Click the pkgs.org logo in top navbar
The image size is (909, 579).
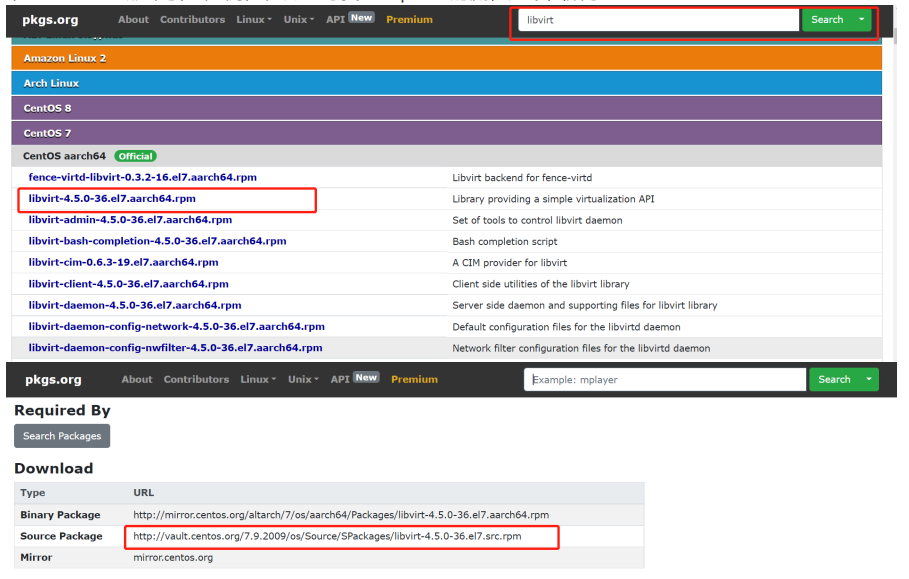52,19
